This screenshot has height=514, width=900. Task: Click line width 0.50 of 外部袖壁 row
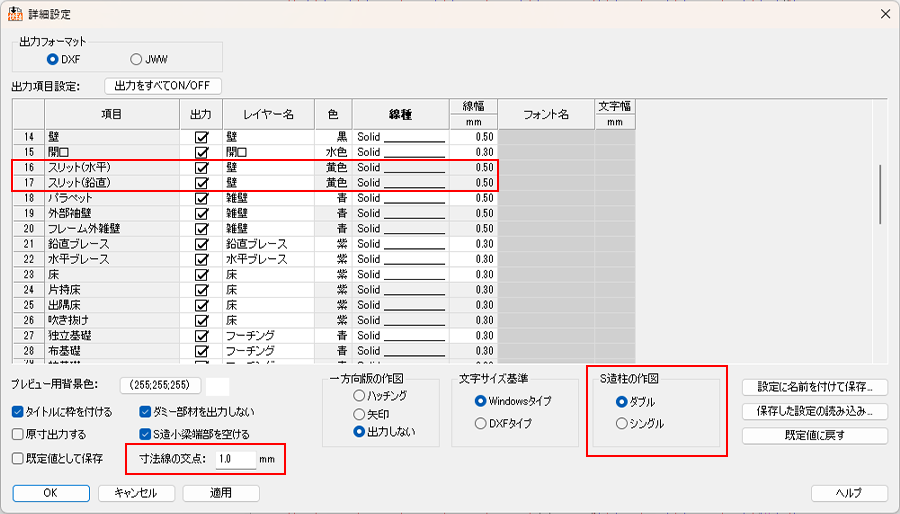(474, 213)
